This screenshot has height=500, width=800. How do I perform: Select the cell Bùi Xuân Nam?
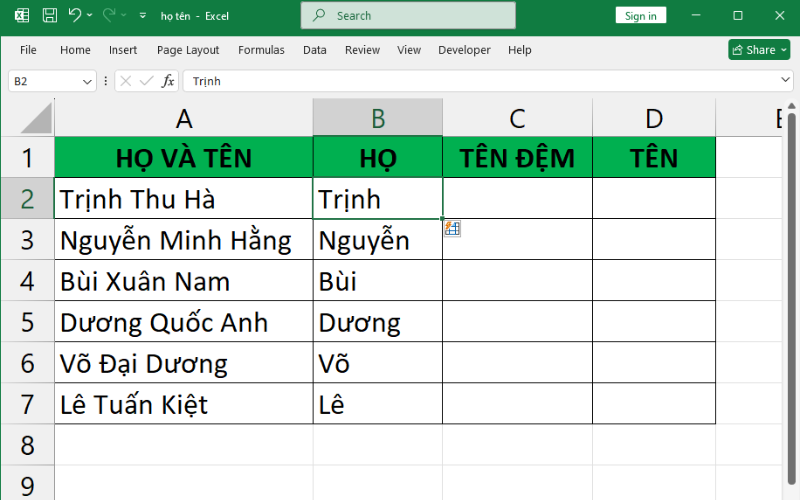184,281
